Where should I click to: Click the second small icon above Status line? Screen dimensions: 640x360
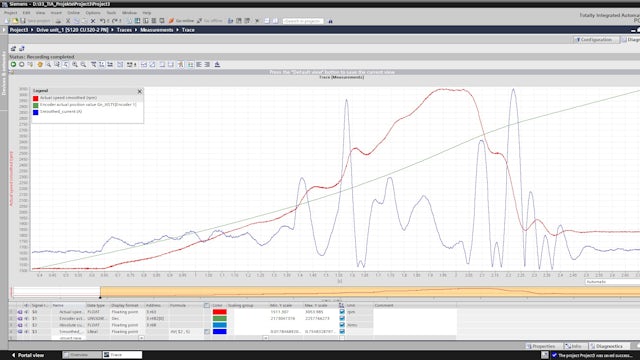(22, 49)
